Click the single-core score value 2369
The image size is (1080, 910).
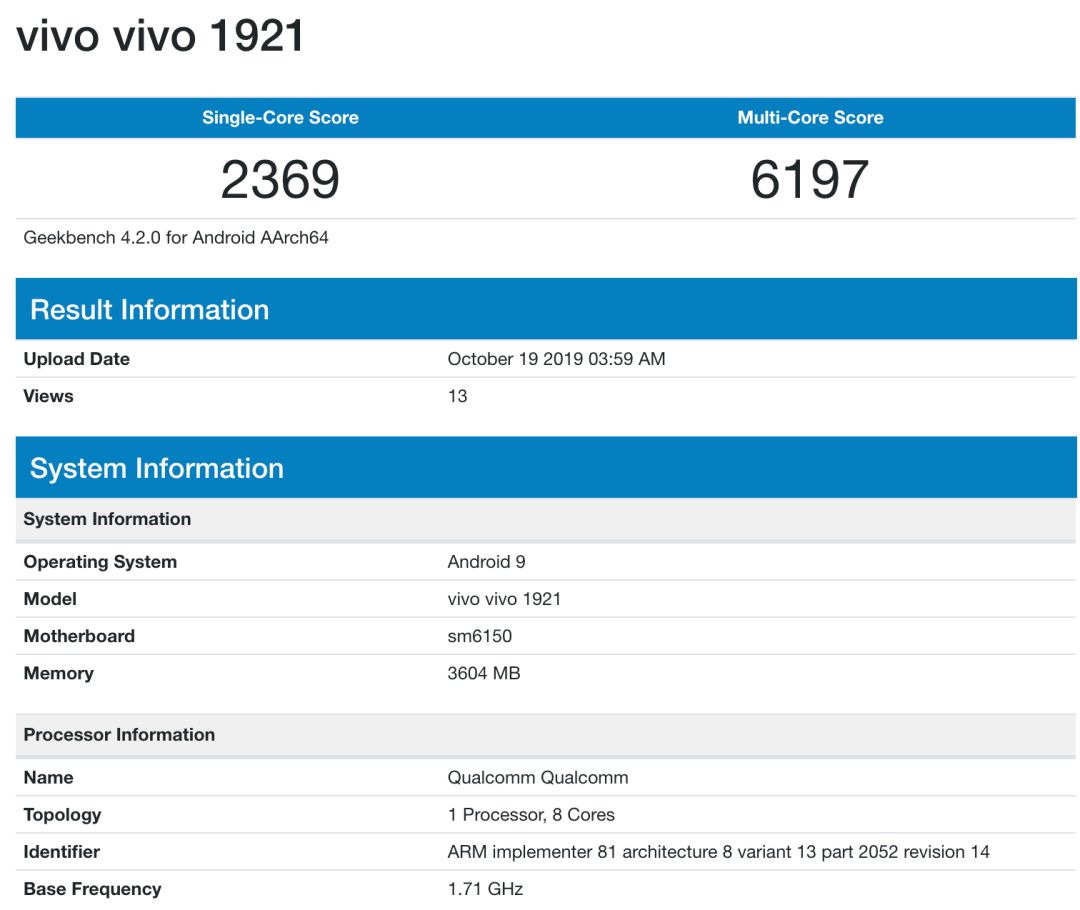[x=280, y=179]
